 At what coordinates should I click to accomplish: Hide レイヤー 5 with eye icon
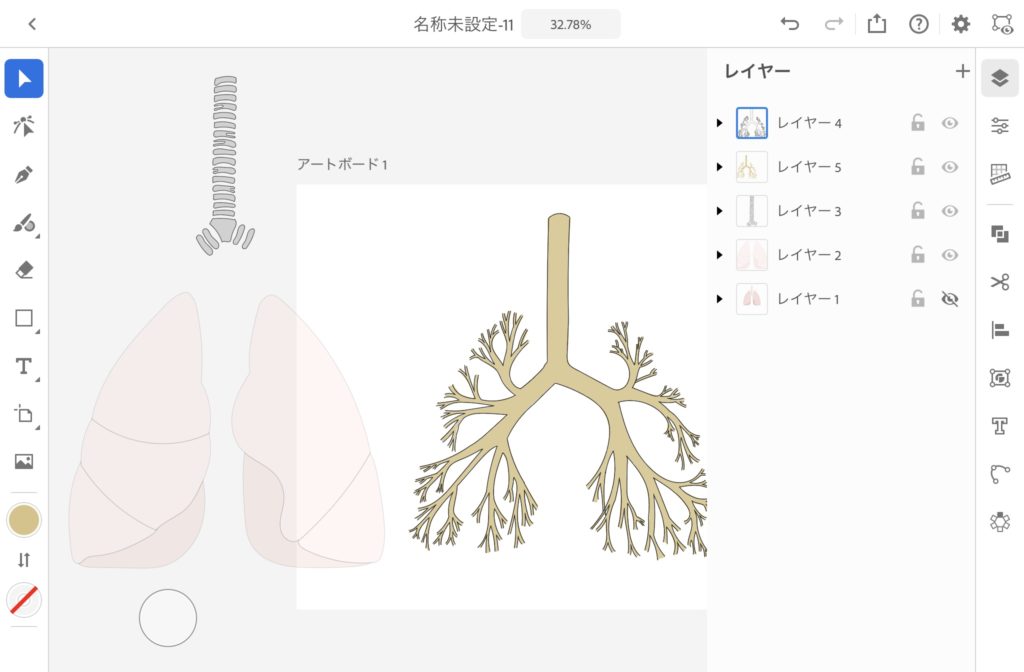coord(950,167)
